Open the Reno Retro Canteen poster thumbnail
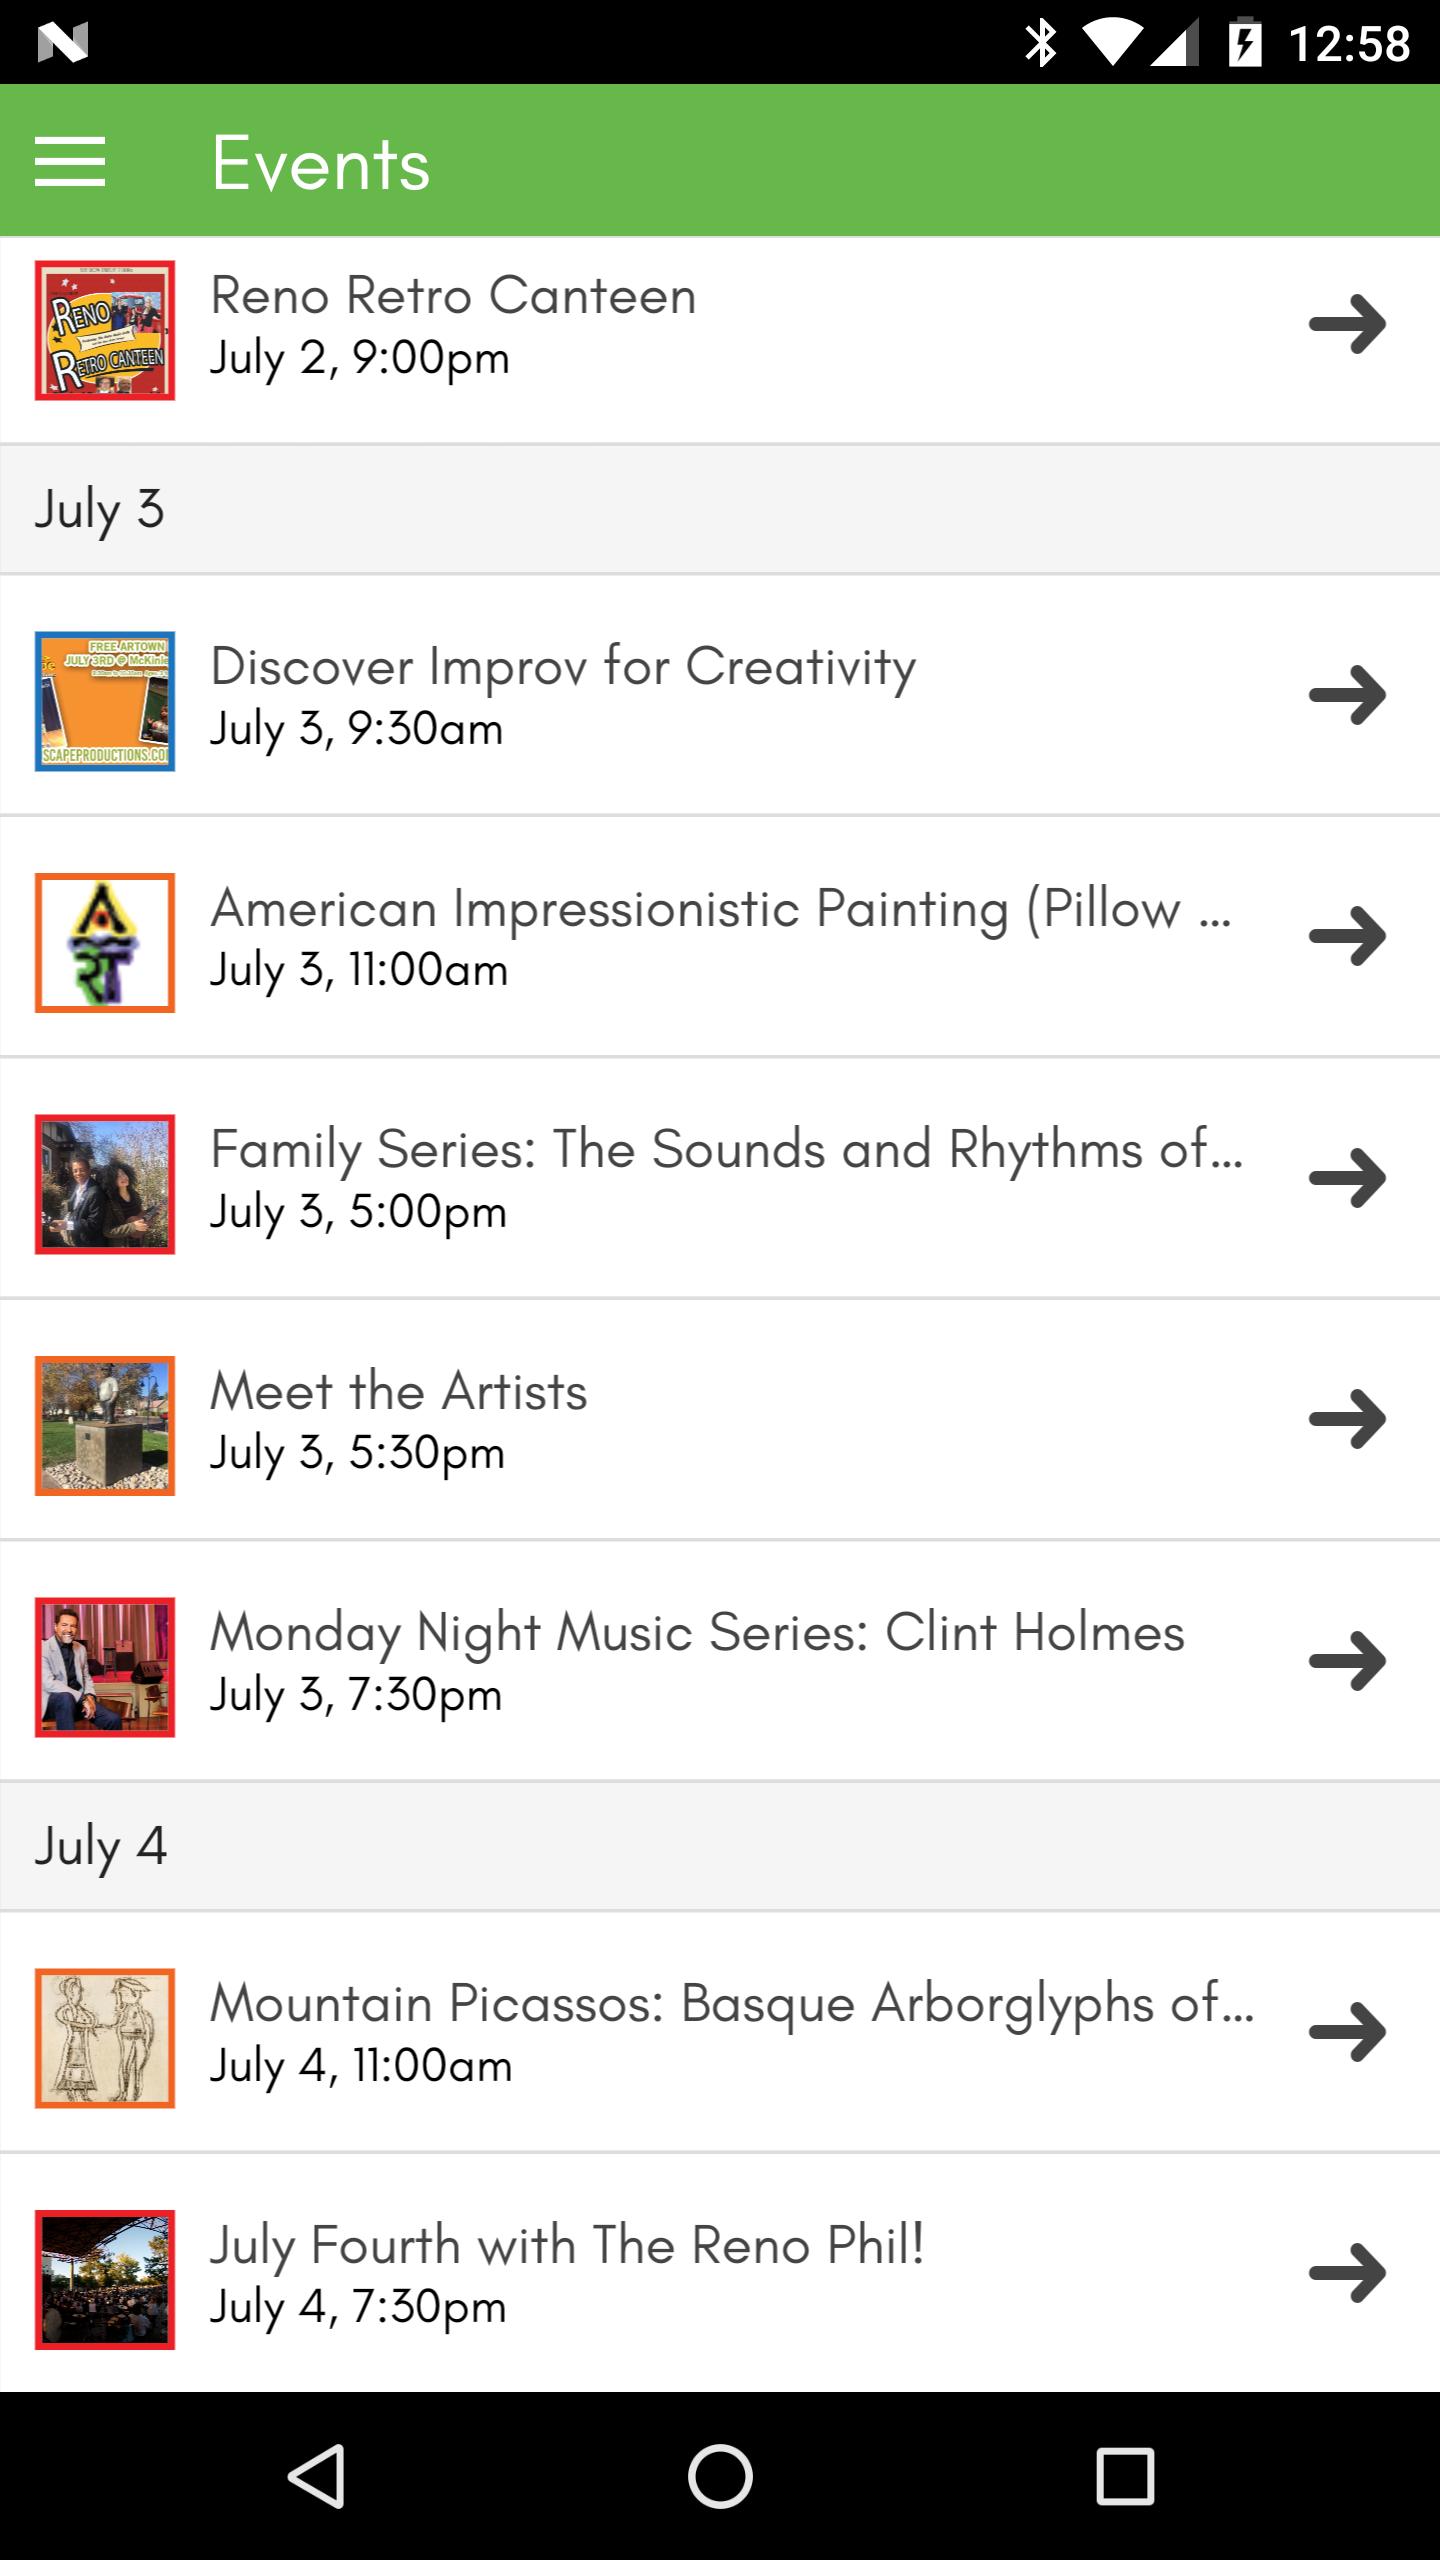This screenshot has height=2560, width=1440. point(105,330)
